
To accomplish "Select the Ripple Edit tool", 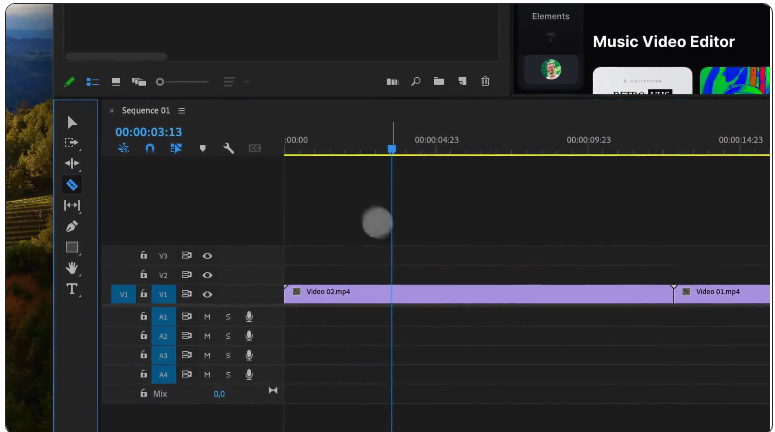I will [x=72, y=164].
